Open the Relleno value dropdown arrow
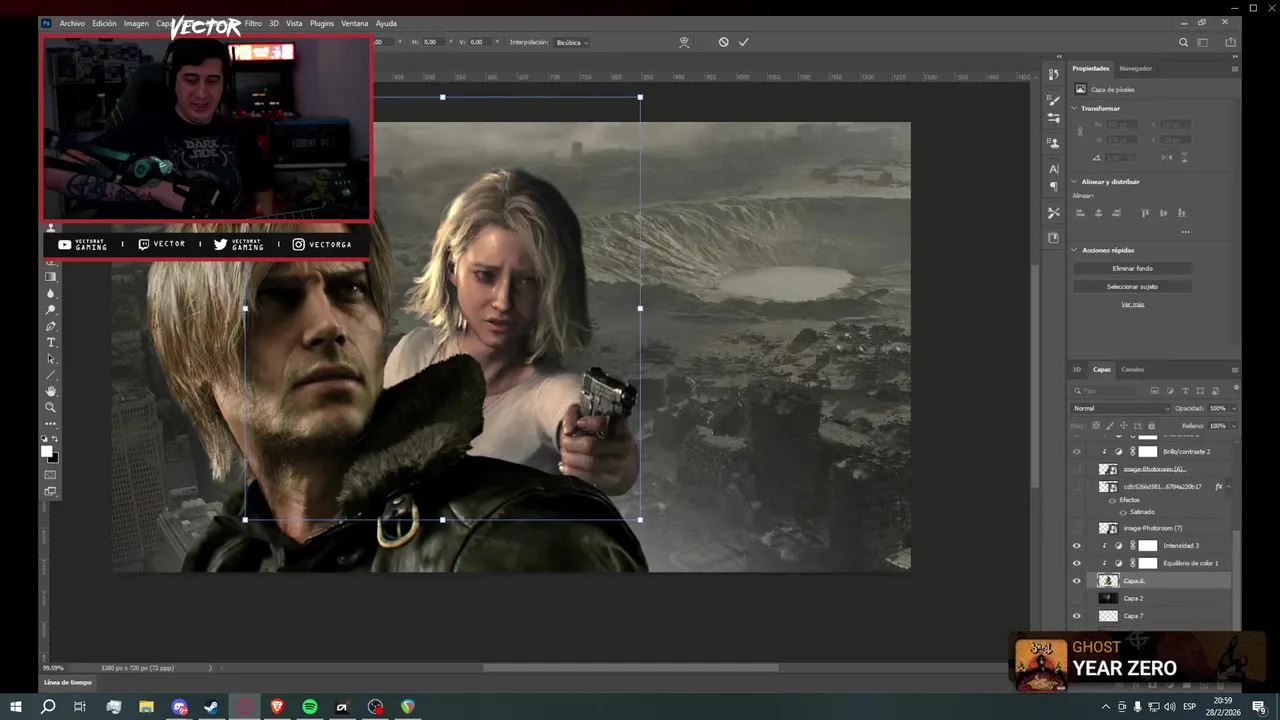Viewport: 1280px width, 720px height. coord(1233,426)
